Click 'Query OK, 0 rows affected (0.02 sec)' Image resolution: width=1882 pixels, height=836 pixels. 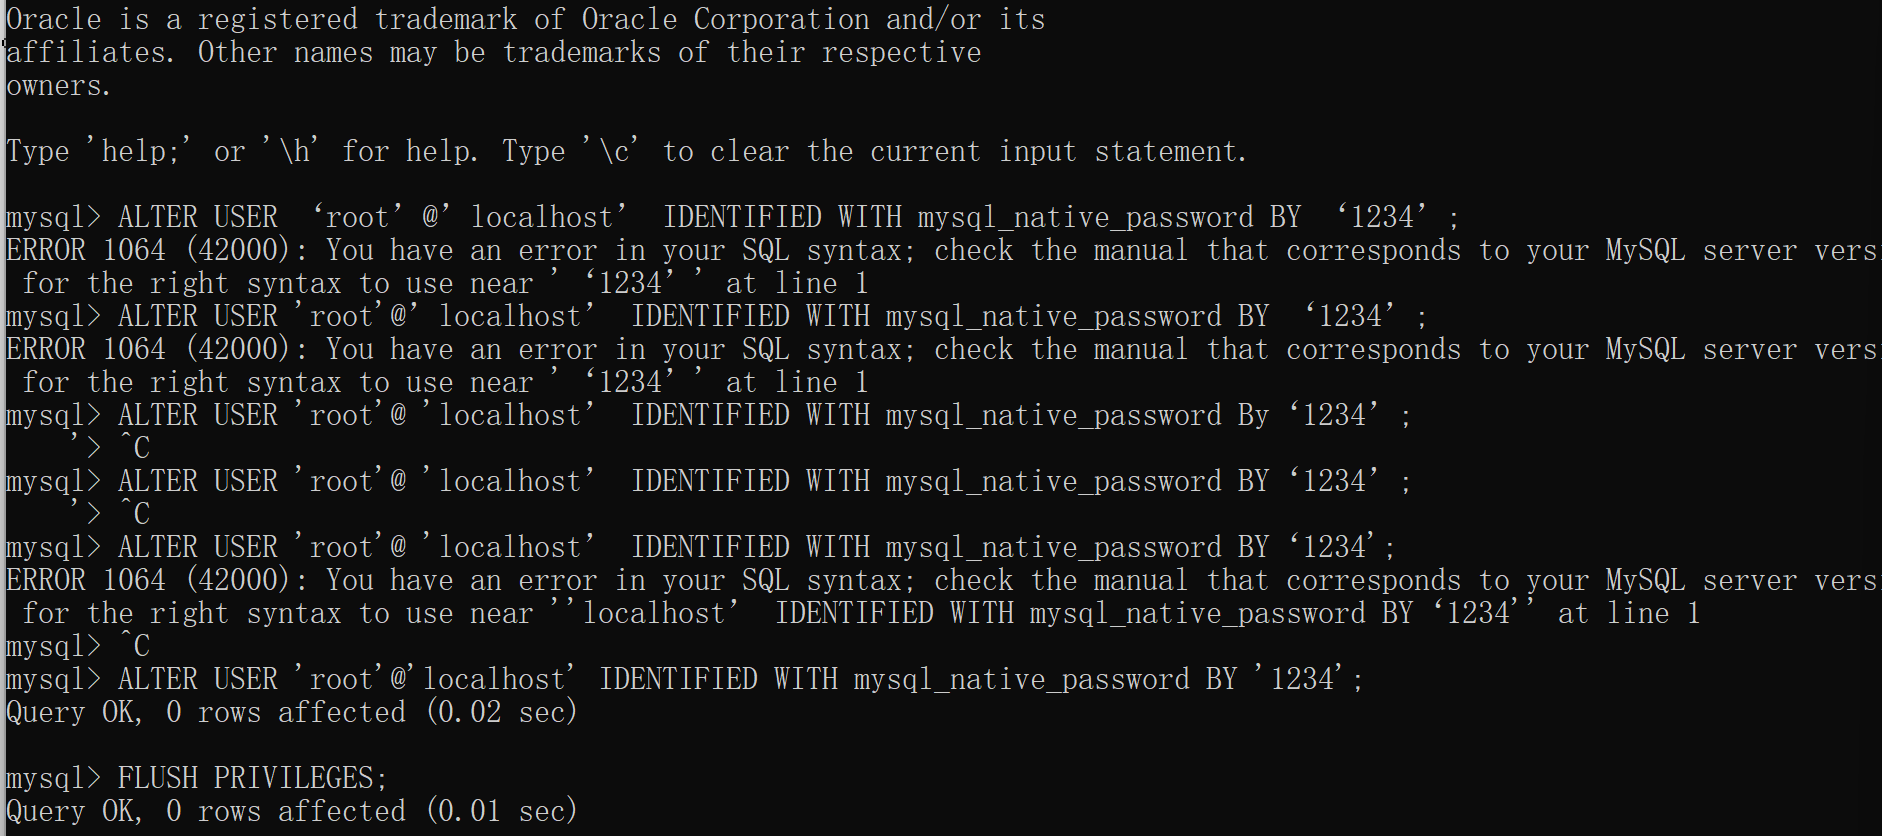[292, 712]
